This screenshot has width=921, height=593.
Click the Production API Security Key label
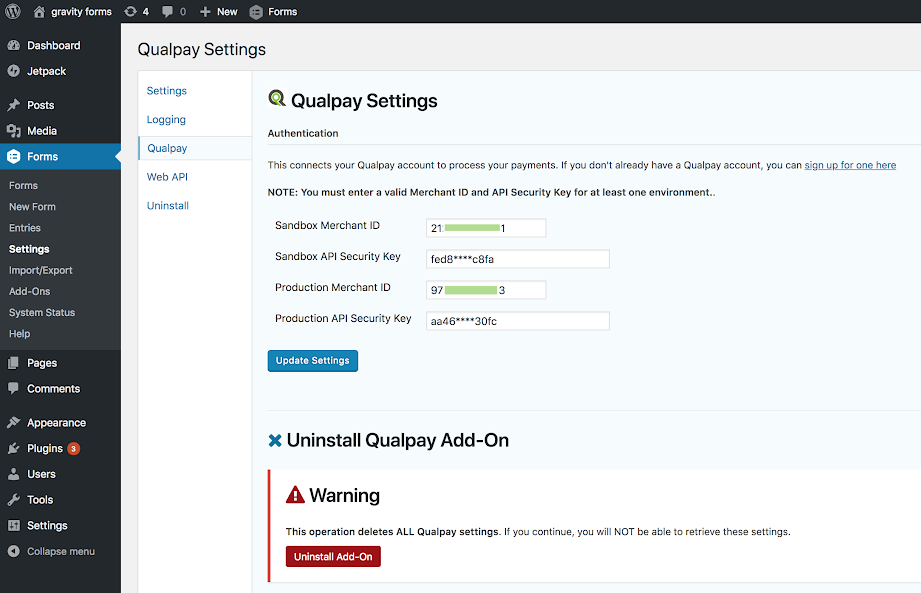coord(343,318)
